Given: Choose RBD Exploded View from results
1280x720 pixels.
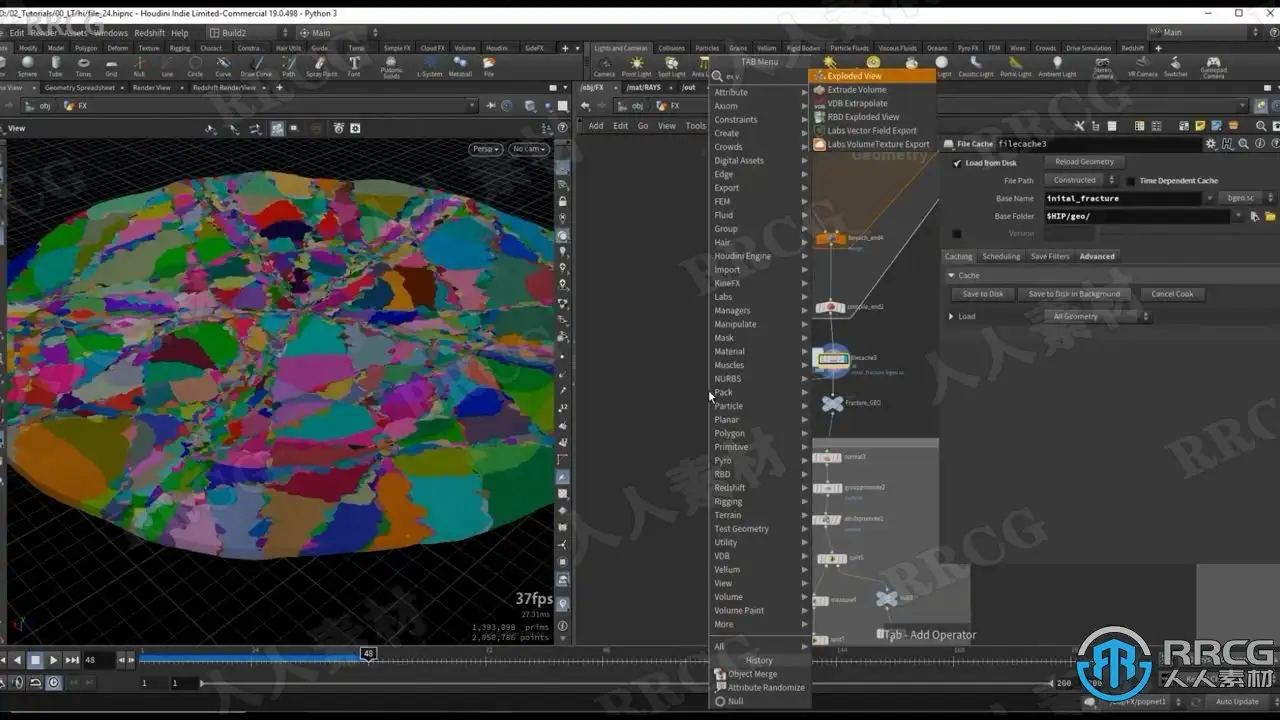Looking at the screenshot, I should [872, 117].
